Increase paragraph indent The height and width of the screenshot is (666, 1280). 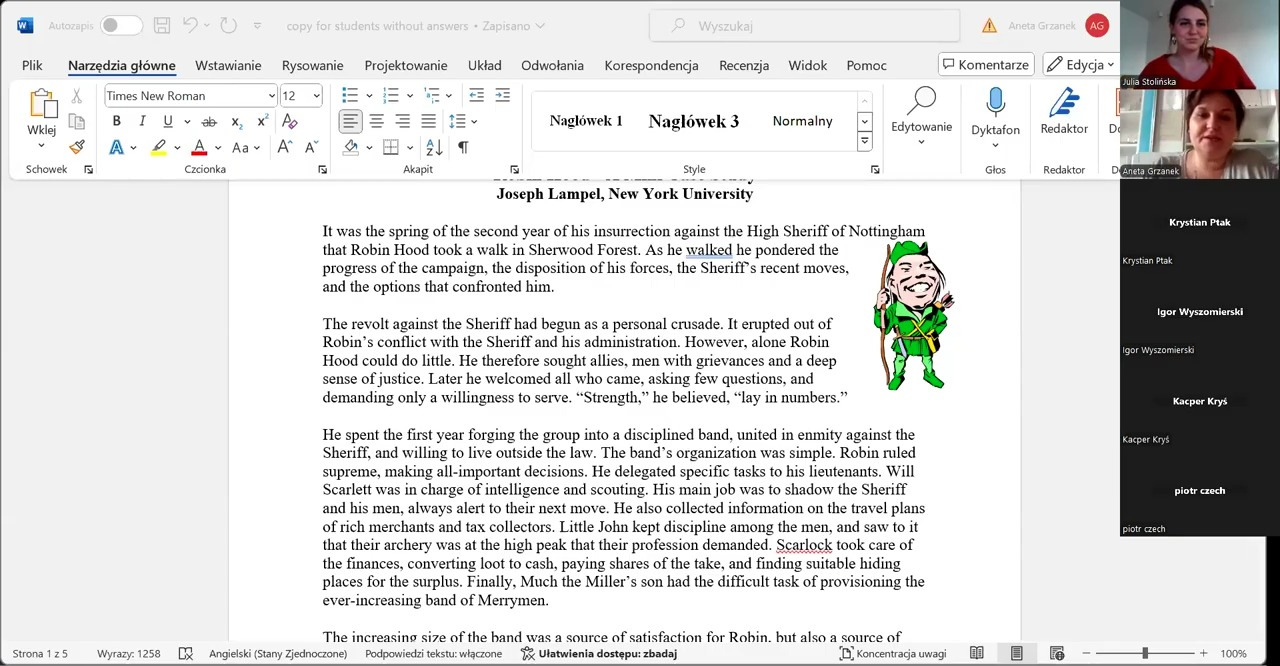pos(502,95)
